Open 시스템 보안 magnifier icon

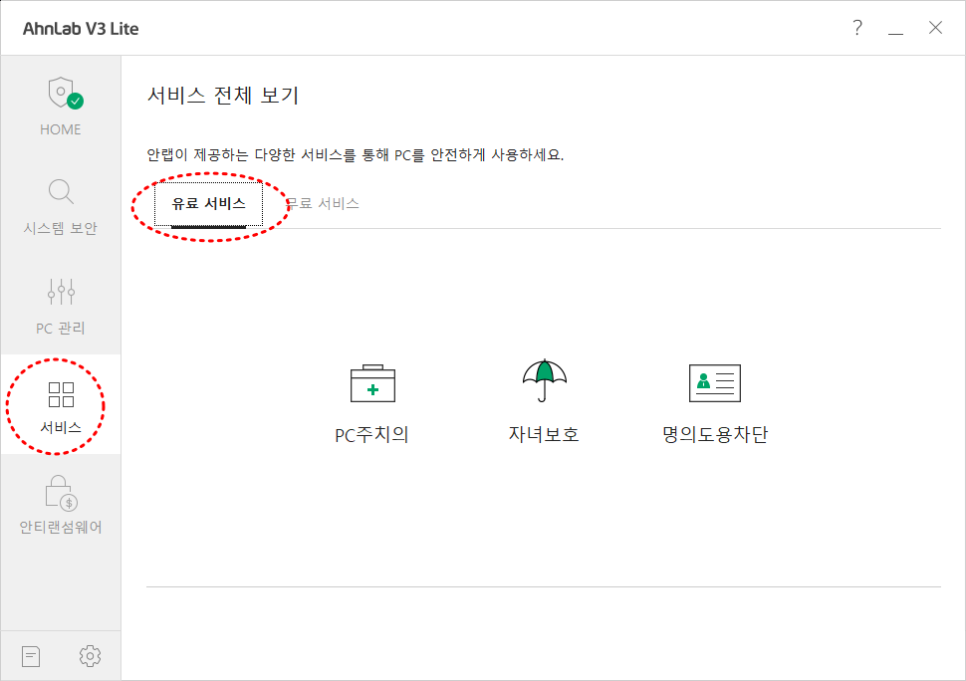tap(61, 192)
